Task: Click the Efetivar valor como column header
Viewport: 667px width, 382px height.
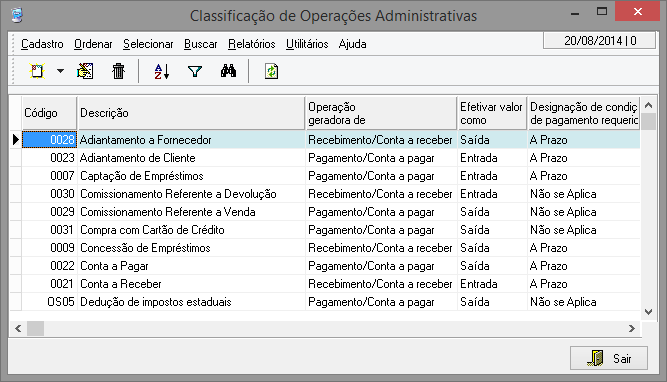Action: tap(492, 113)
